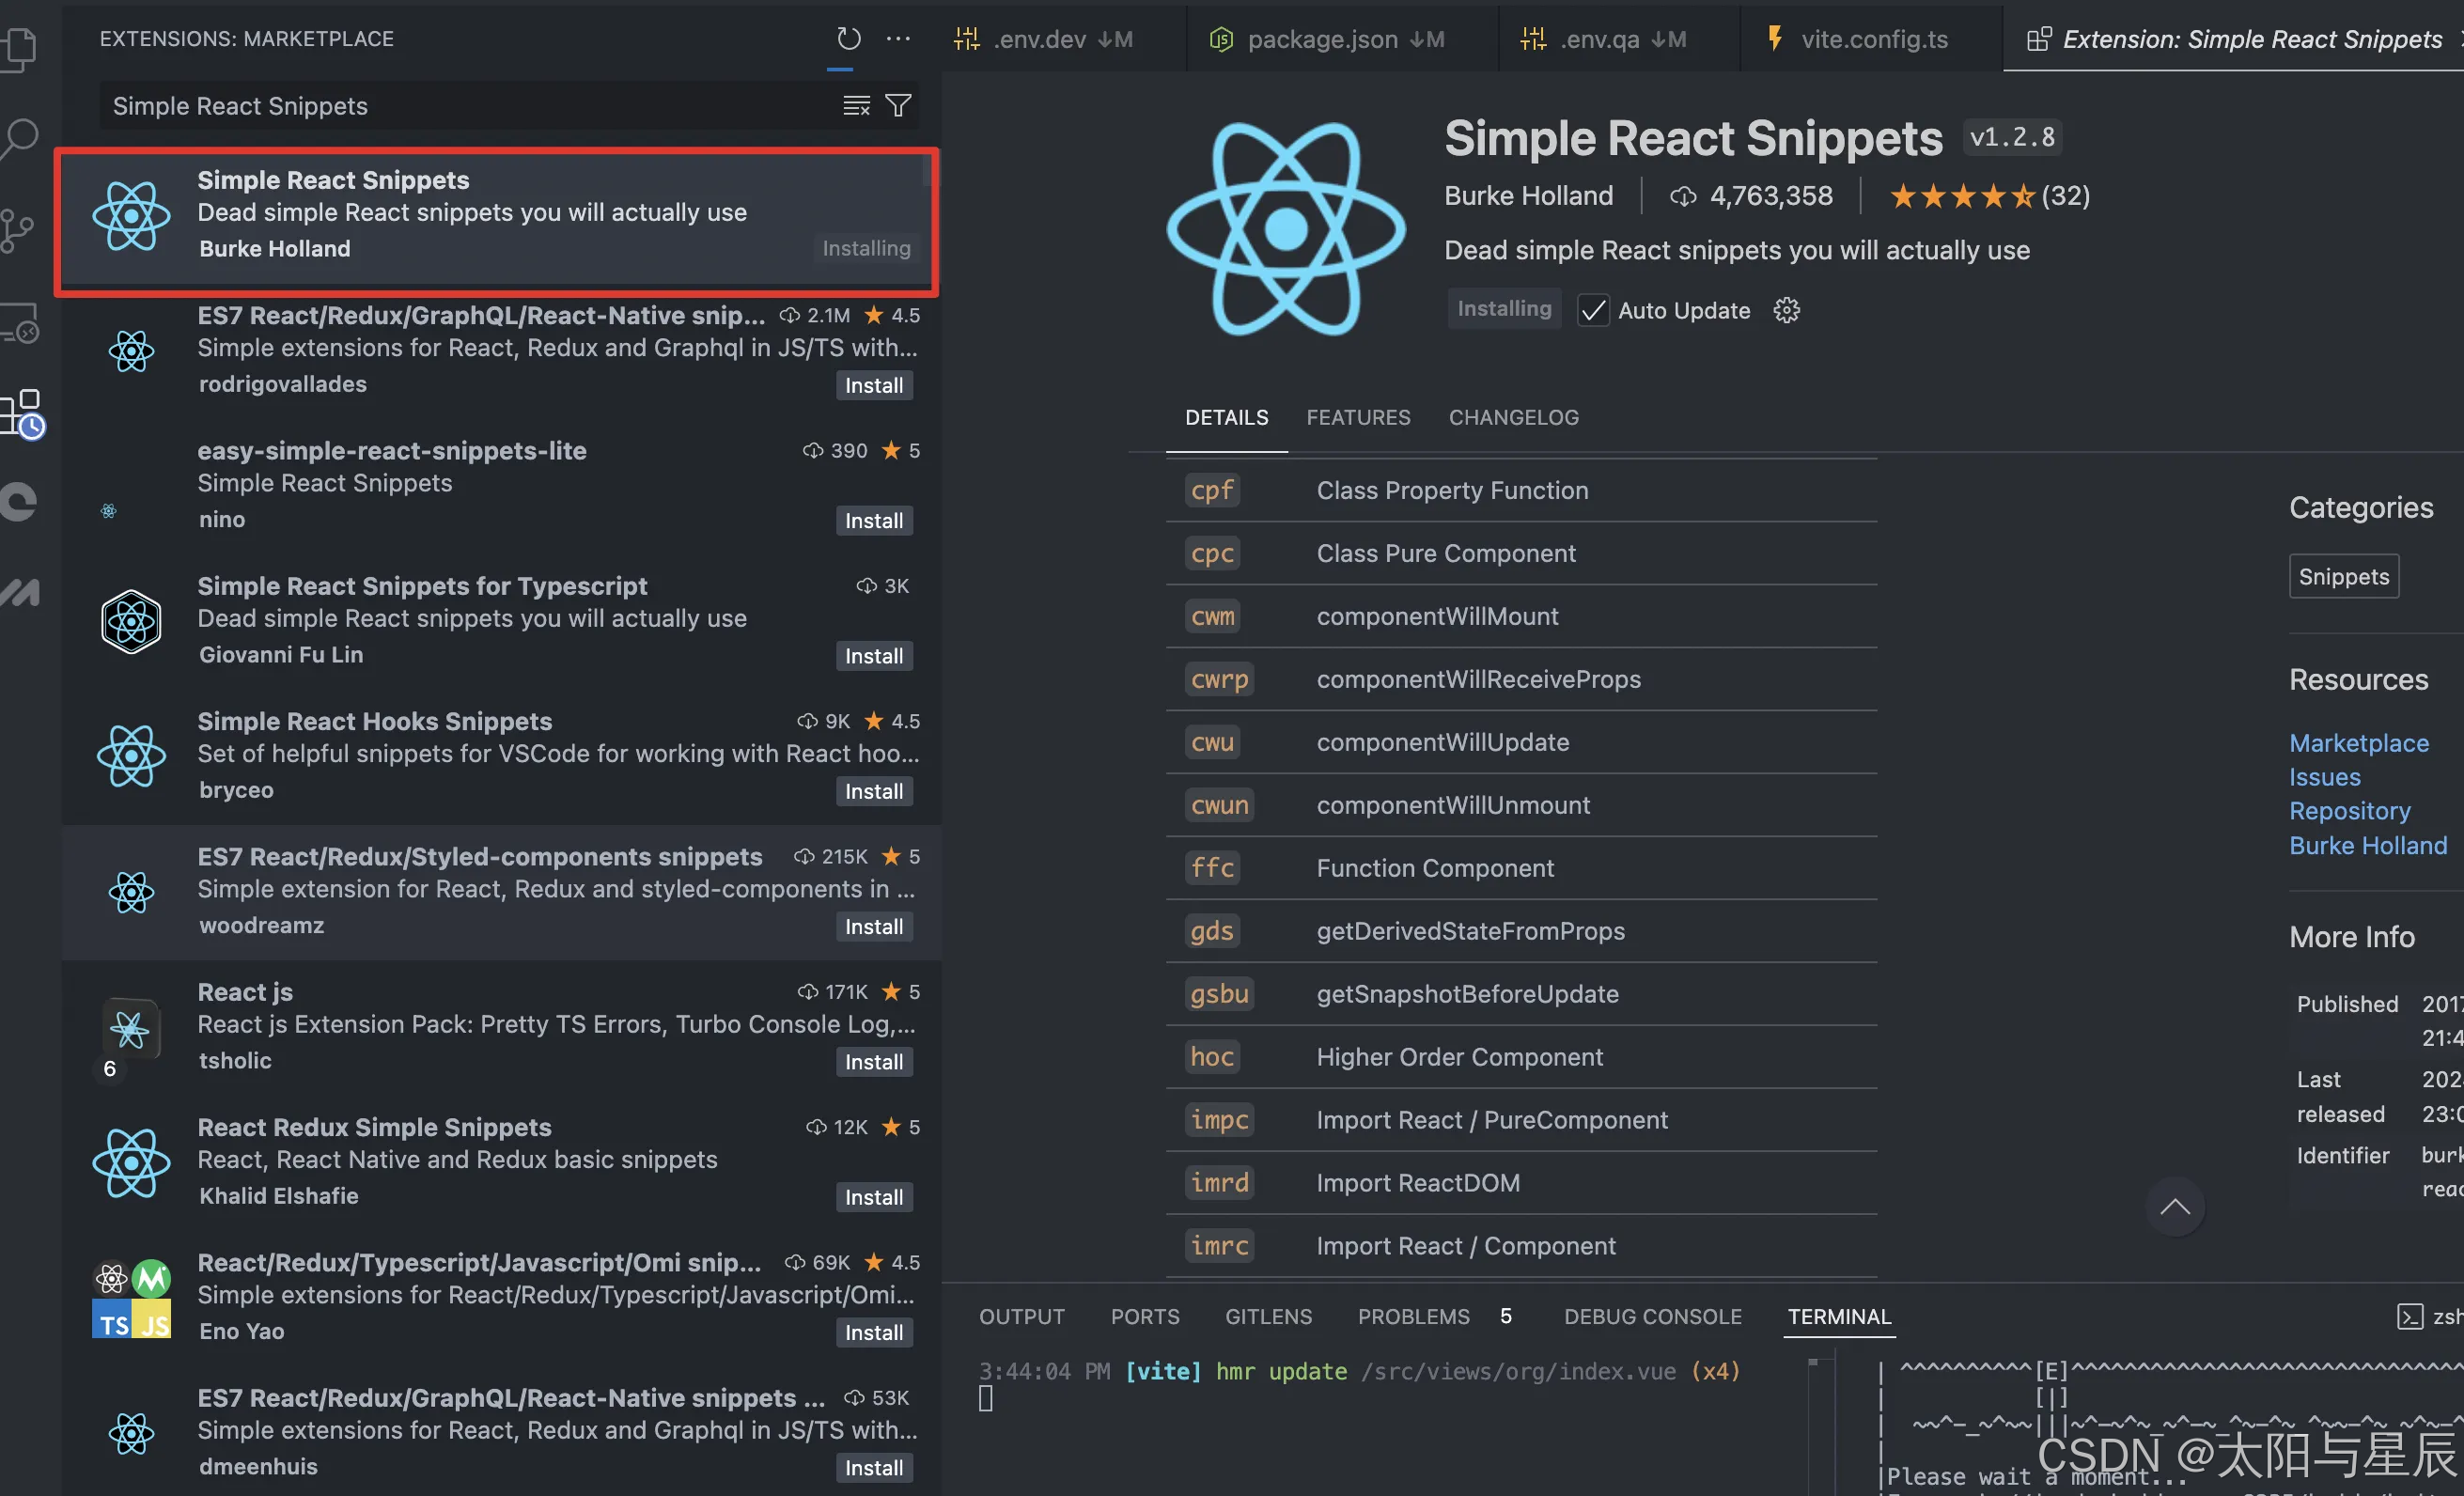
Task: Open the Manage gear for Simple React Snippets
Action: (1786, 310)
